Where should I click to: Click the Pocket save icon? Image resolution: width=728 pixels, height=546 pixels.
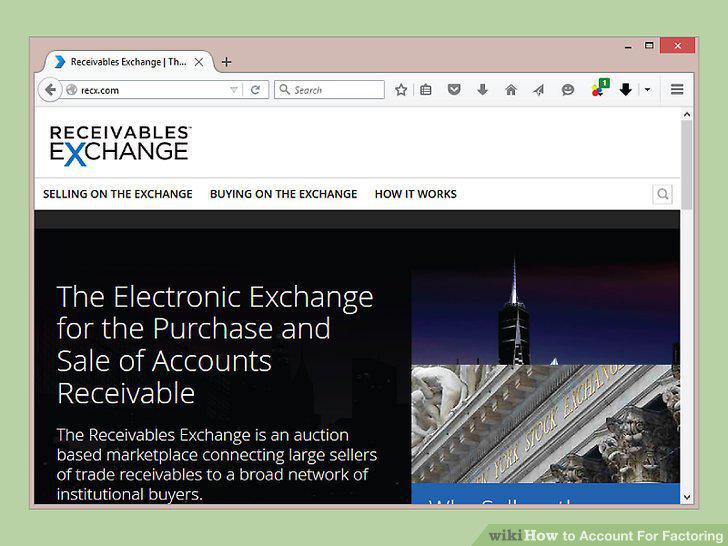(x=454, y=89)
